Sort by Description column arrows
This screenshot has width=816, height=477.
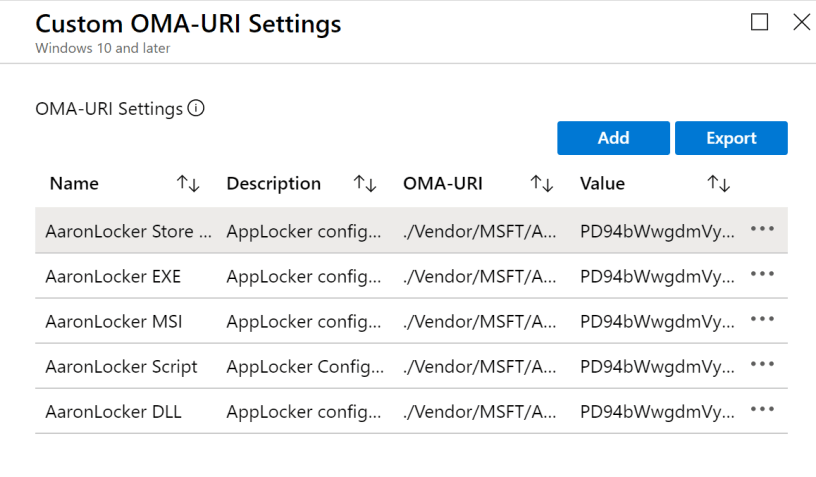point(365,183)
